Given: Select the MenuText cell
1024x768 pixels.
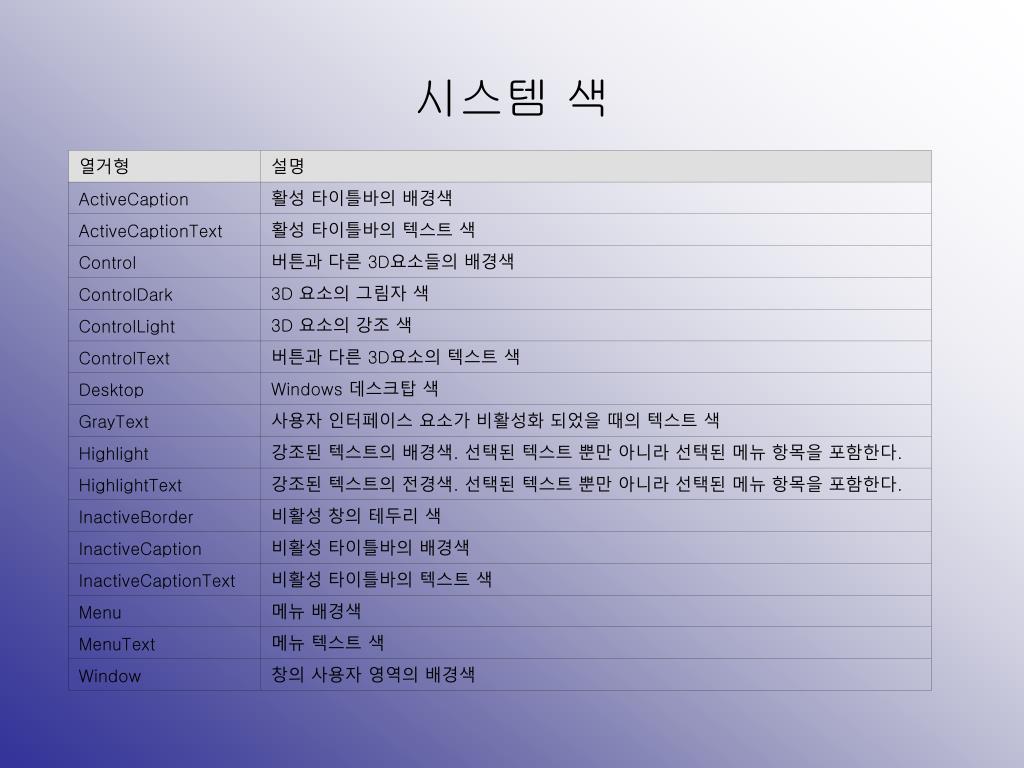Looking at the screenshot, I should pyautogui.click(x=165, y=643).
